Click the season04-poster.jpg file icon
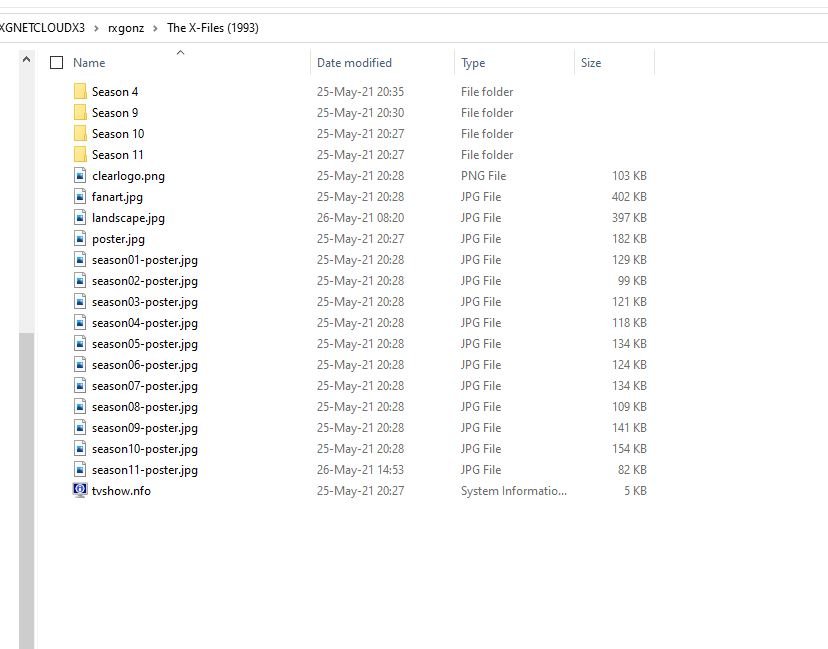This screenshot has height=649, width=828. (80, 323)
